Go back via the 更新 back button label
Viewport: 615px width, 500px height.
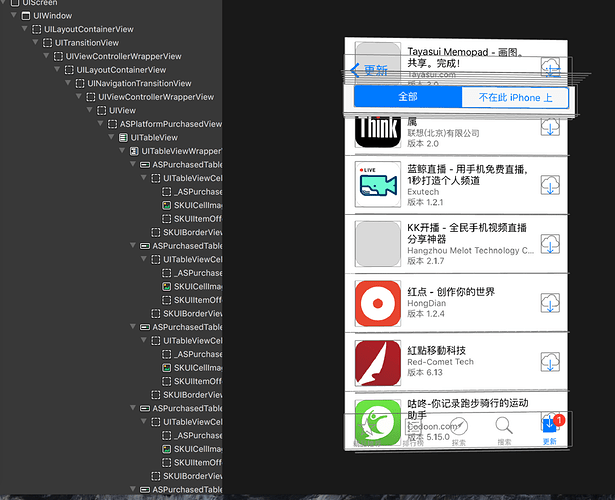pyautogui.click(x=376, y=71)
